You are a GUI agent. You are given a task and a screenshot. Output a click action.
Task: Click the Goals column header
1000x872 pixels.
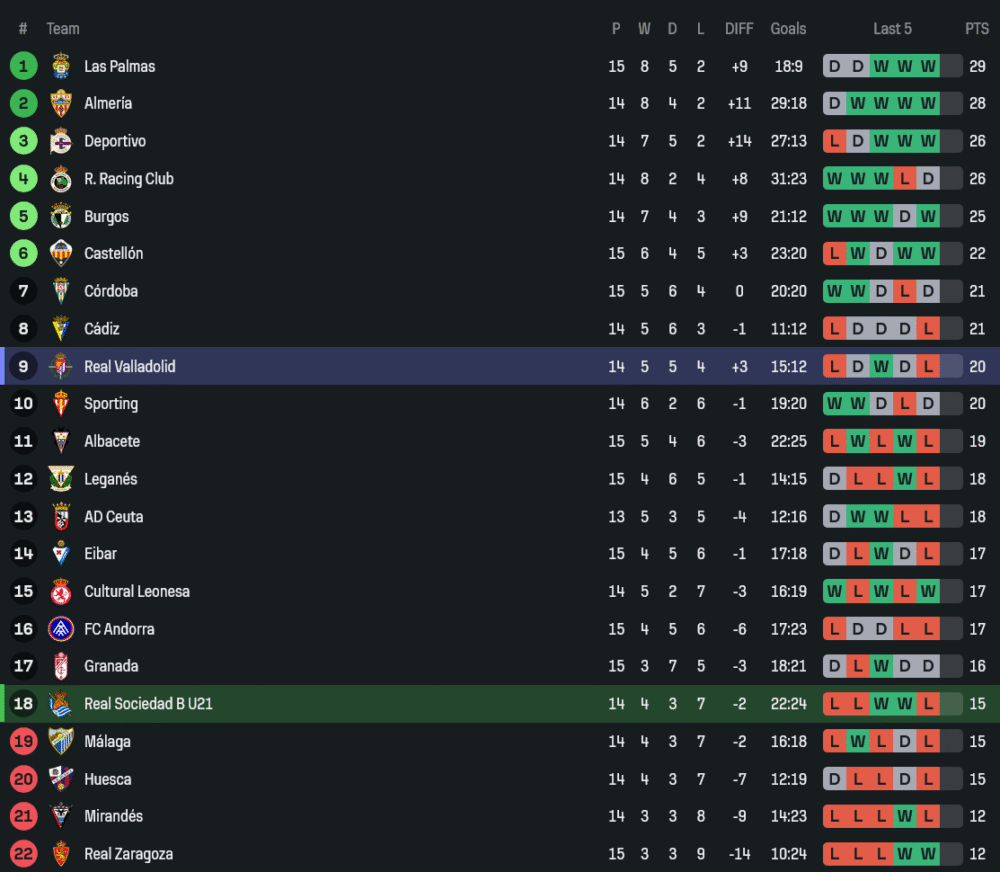click(788, 29)
